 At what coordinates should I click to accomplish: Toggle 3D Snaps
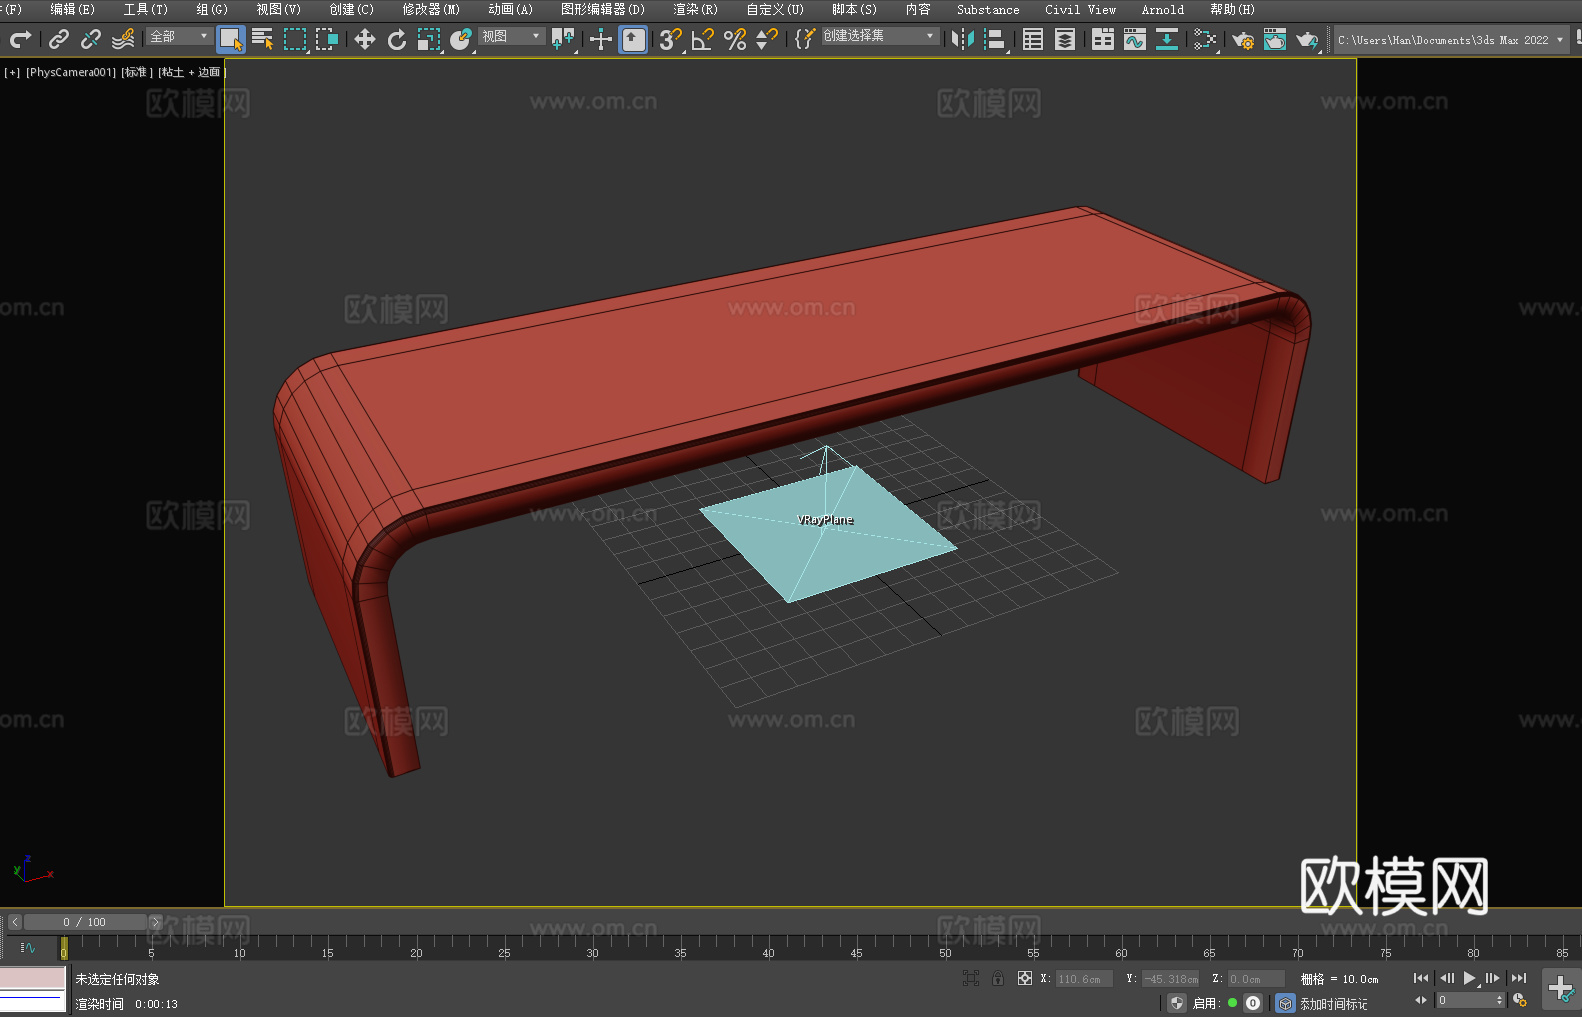click(671, 39)
